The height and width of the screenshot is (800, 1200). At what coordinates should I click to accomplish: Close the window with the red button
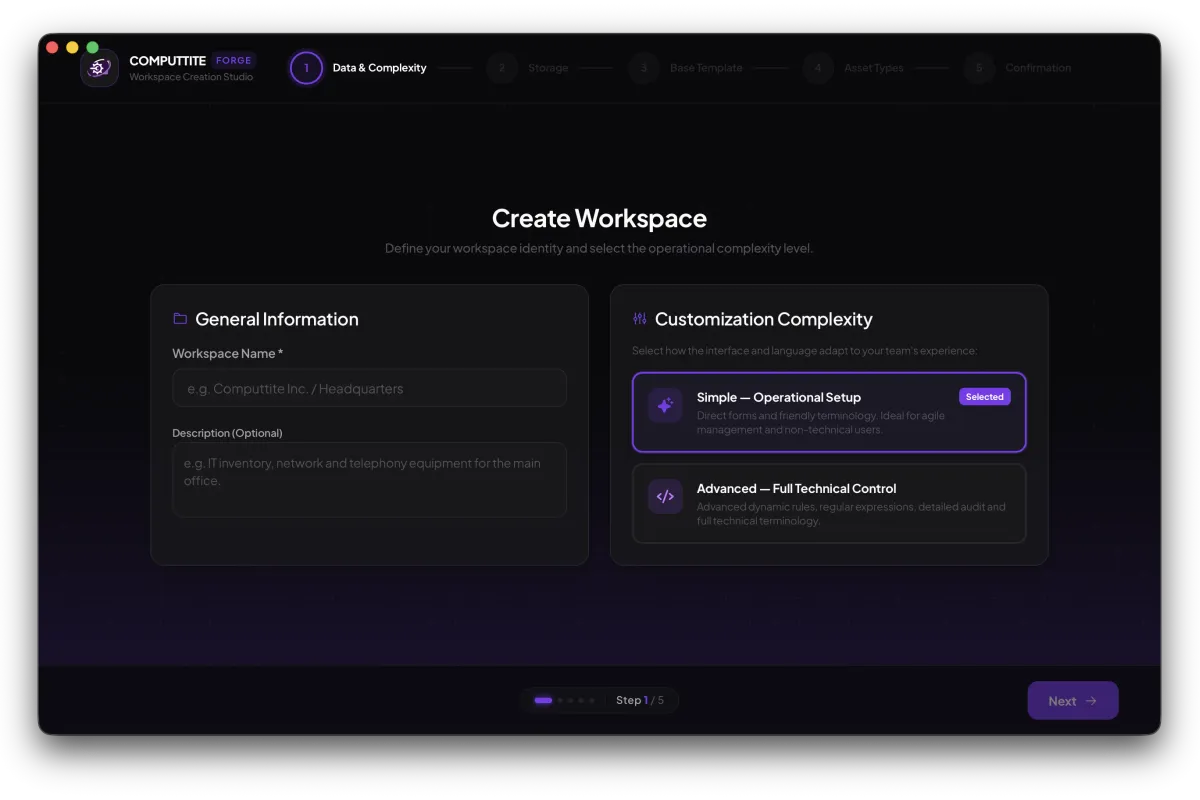click(53, 47)
